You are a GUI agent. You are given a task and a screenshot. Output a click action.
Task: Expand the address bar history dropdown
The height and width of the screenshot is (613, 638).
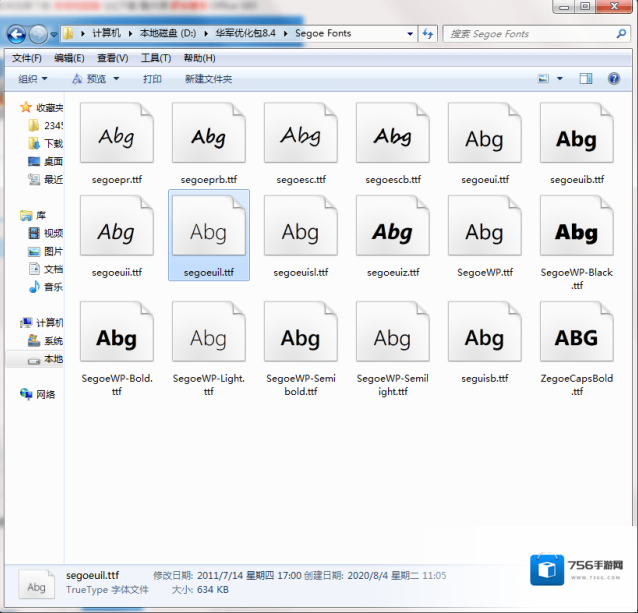410,33
